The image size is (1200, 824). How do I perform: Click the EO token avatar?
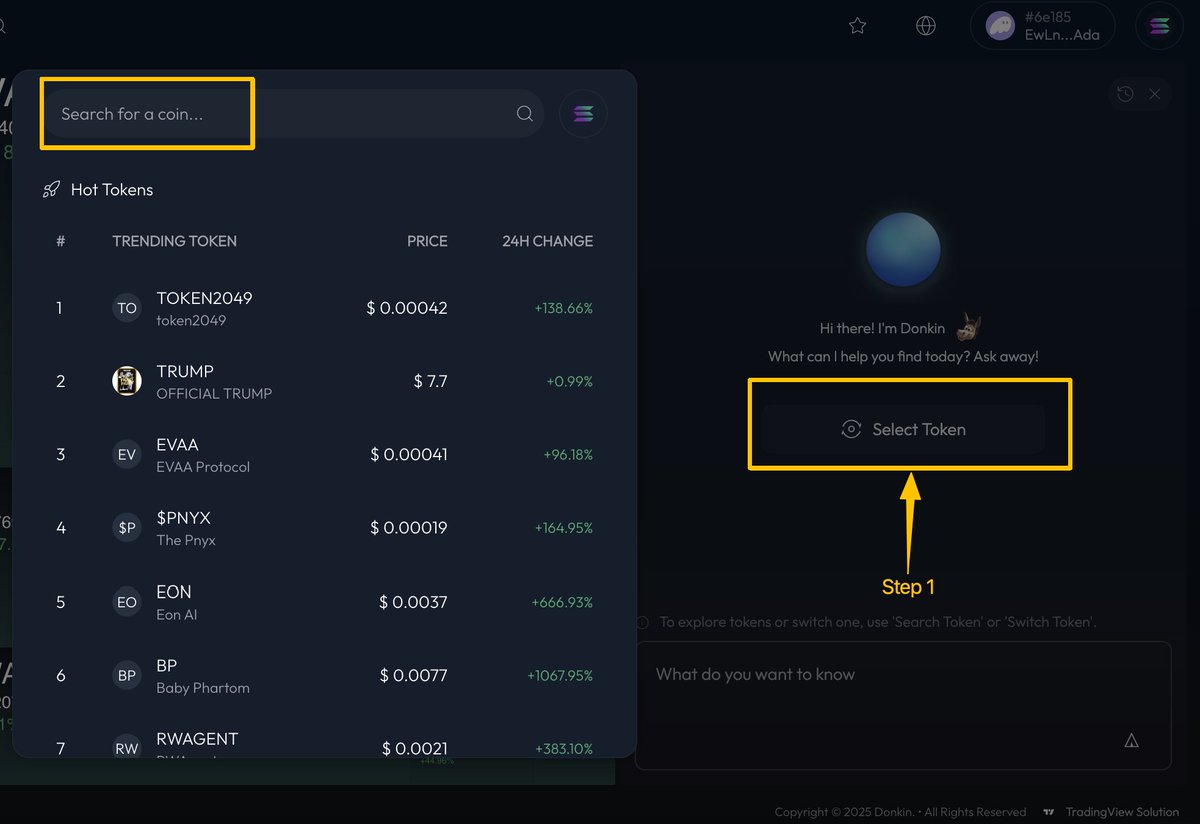[x=127, y=602]
